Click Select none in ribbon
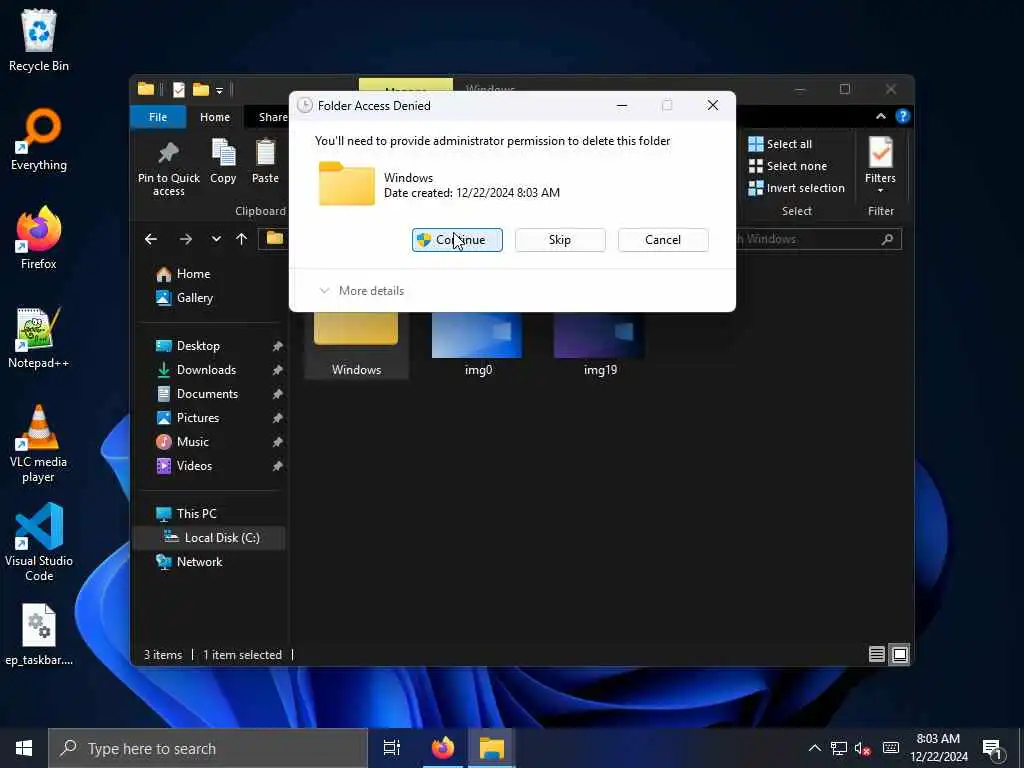Viewport: 1024px width, 768px height. pos(788,166)
